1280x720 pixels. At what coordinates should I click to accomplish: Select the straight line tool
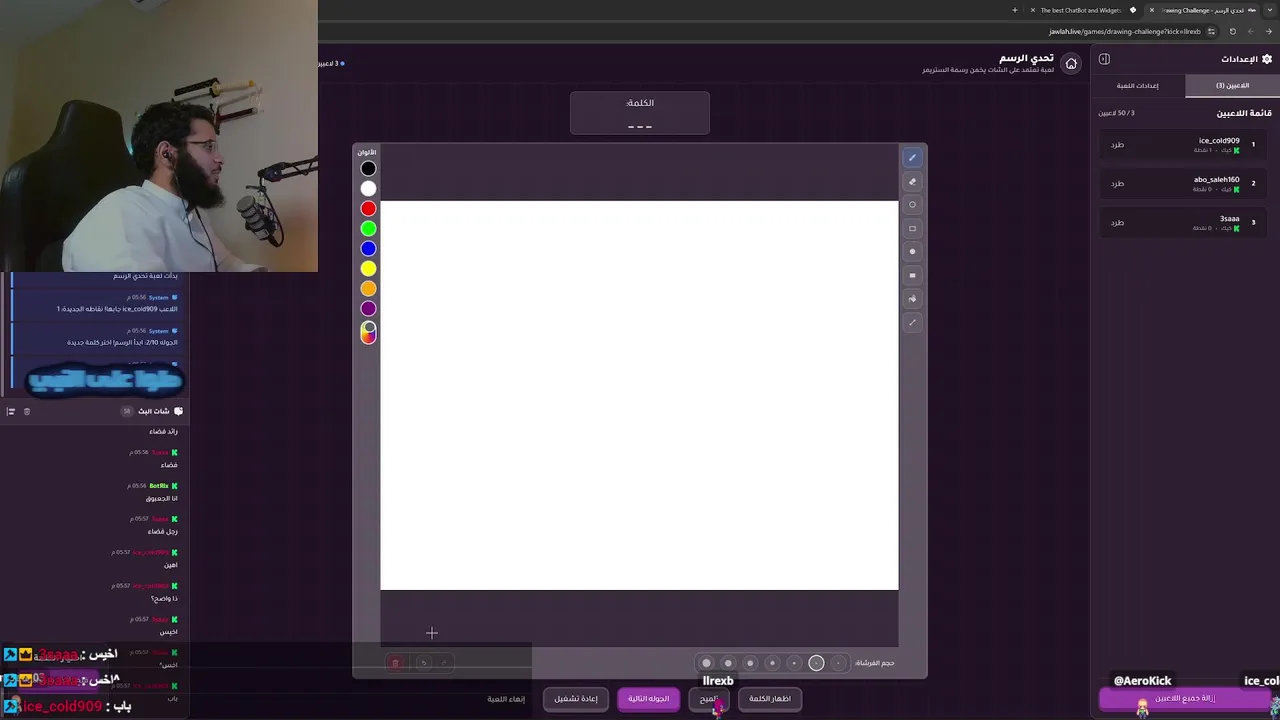912,322
